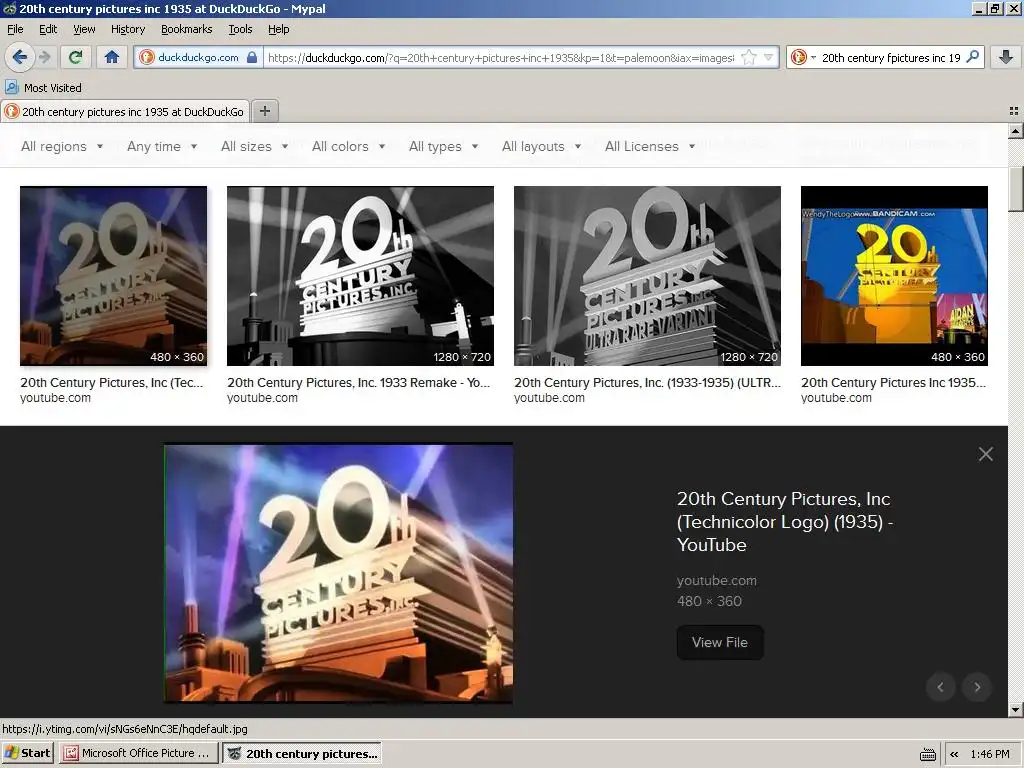Expand hidden tray icons chevron
The image size is (1024, 768).
coord(954,754)
